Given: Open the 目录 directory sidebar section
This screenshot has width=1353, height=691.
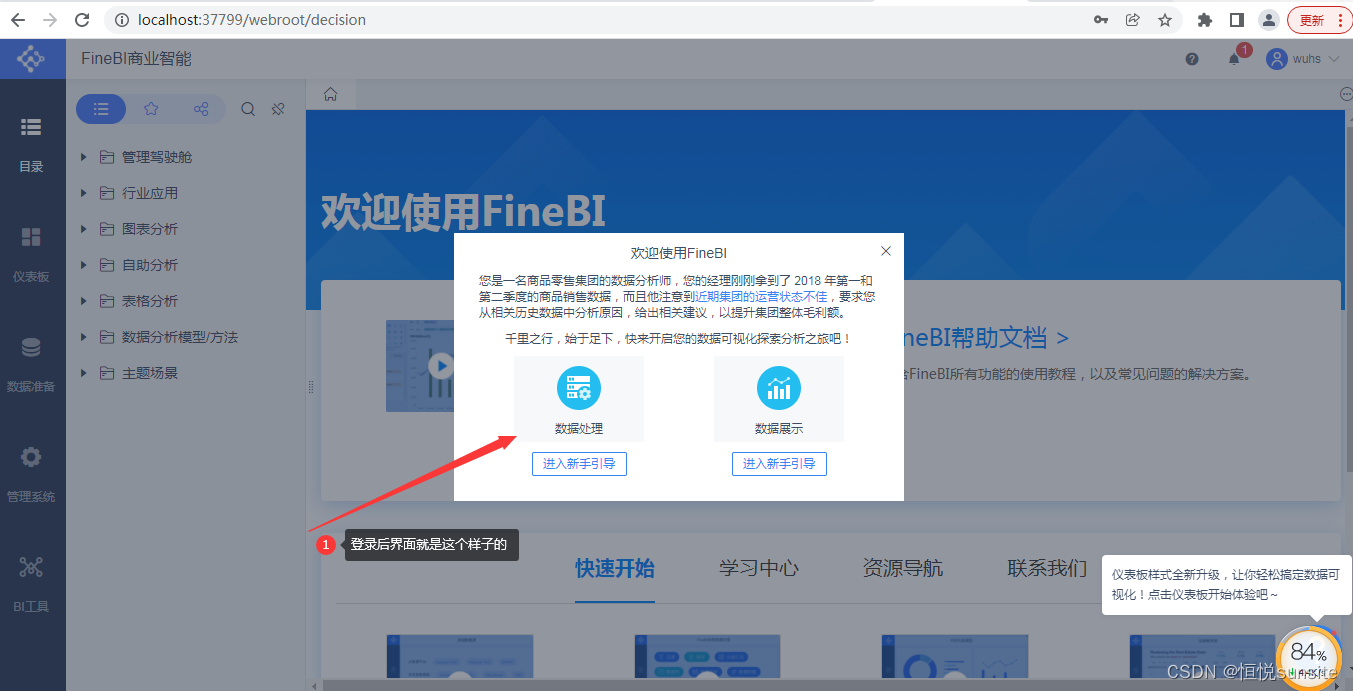Looking at the screenshot, I should coord(32,145).
